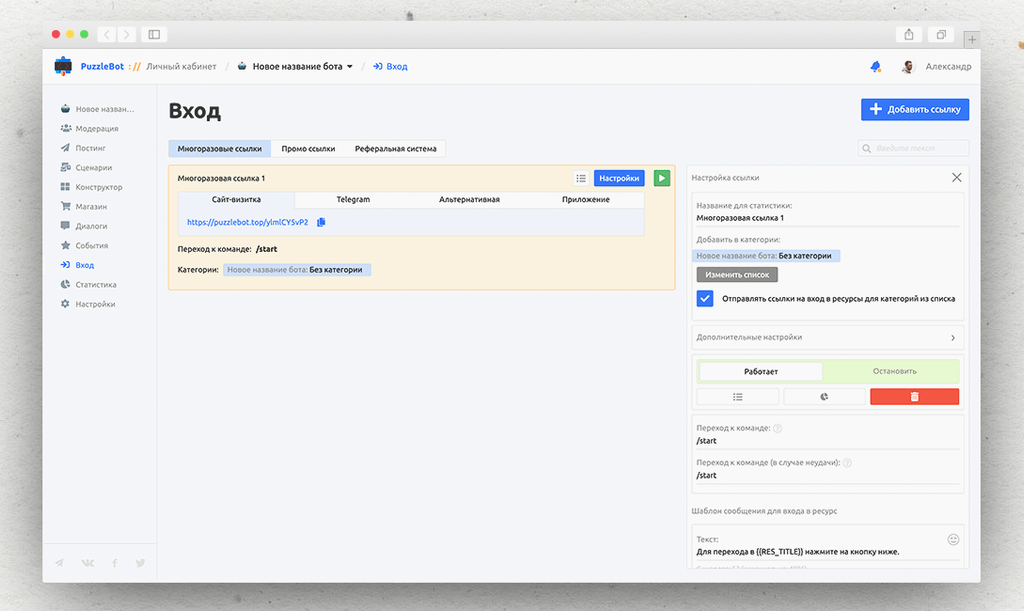Viewport: 1024px width, 611px height.
Task: Open the https://puzzlebot.top link
Action: pos(248,223)
